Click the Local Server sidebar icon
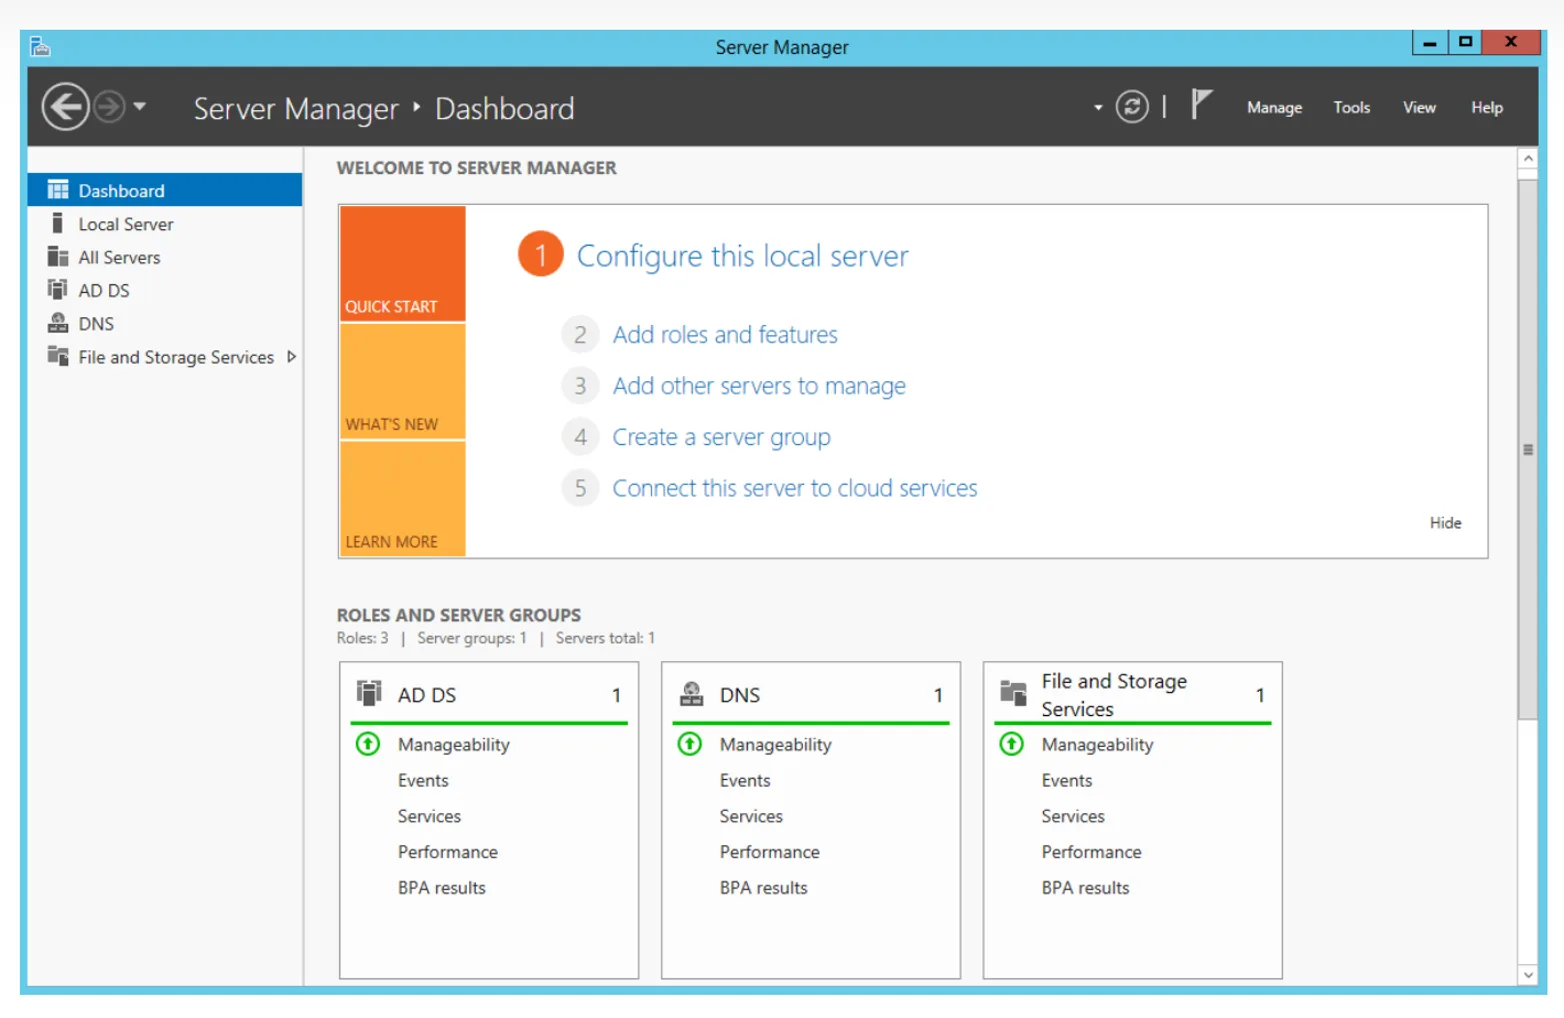The height and width of the screenshot is (1018, 1564). 57,223
